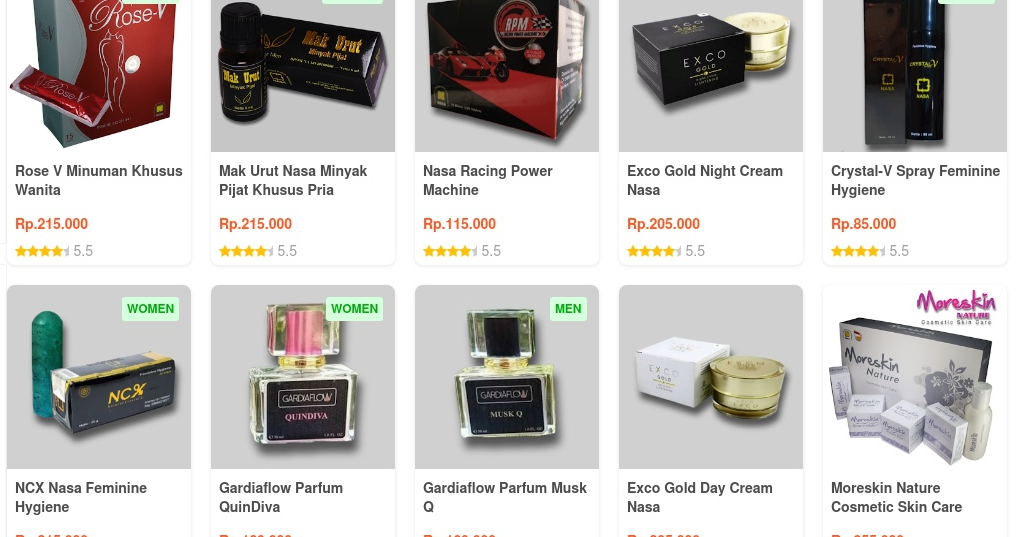
Task: Open the Exco Gold Night Cream Nasa link
Action: pos(705,180)
